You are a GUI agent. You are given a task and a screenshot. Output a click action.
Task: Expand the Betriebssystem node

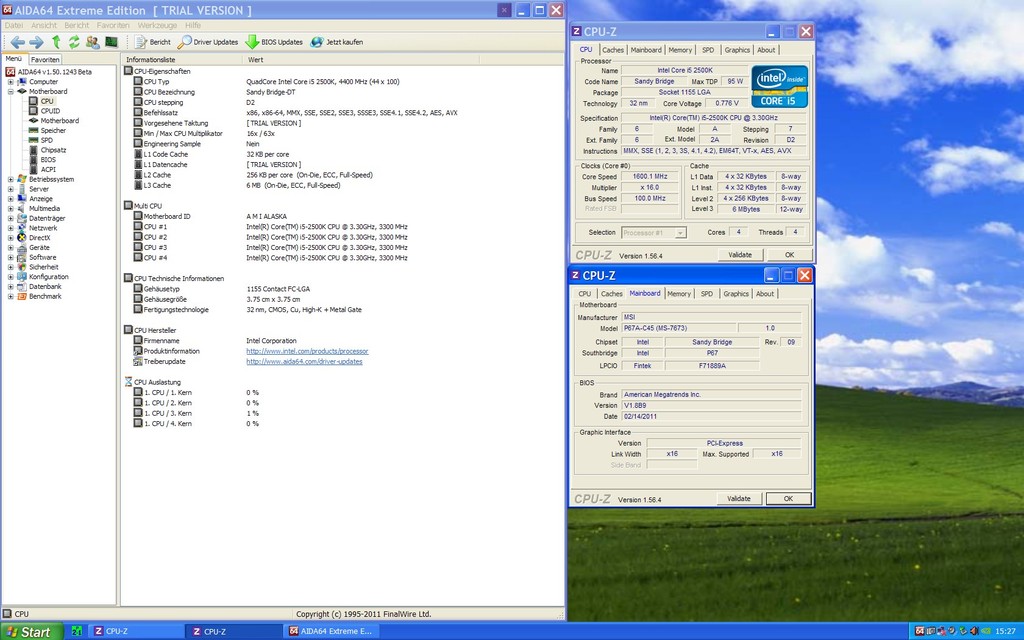click(10, 180)
